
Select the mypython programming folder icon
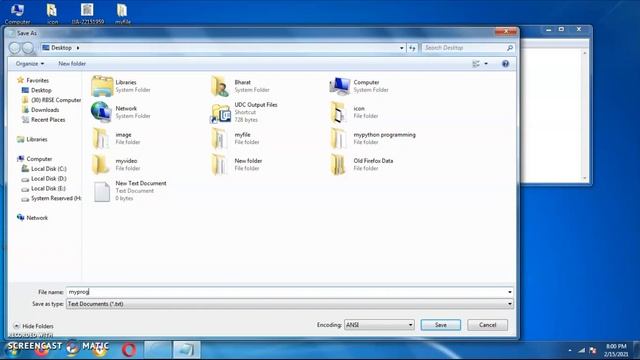(339, 138)
